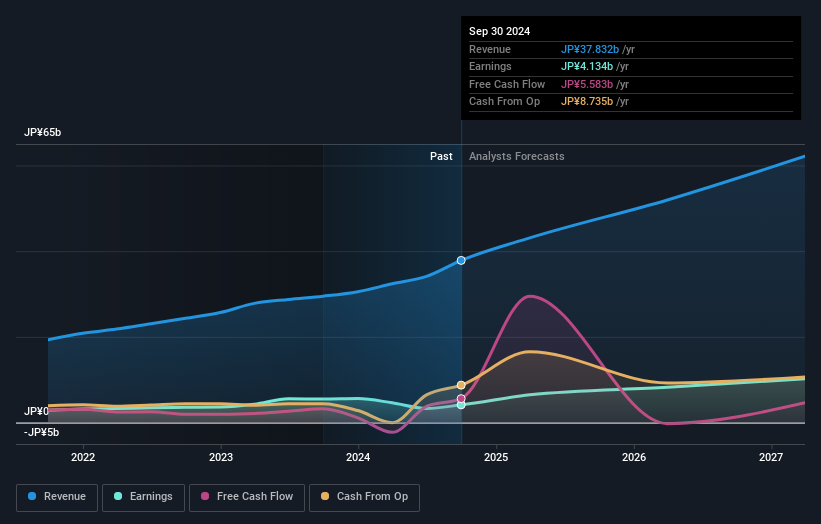Screen dimensions: 821x524
Task: Toggle the Revenue legend button
Action: [x=57, y=497]
